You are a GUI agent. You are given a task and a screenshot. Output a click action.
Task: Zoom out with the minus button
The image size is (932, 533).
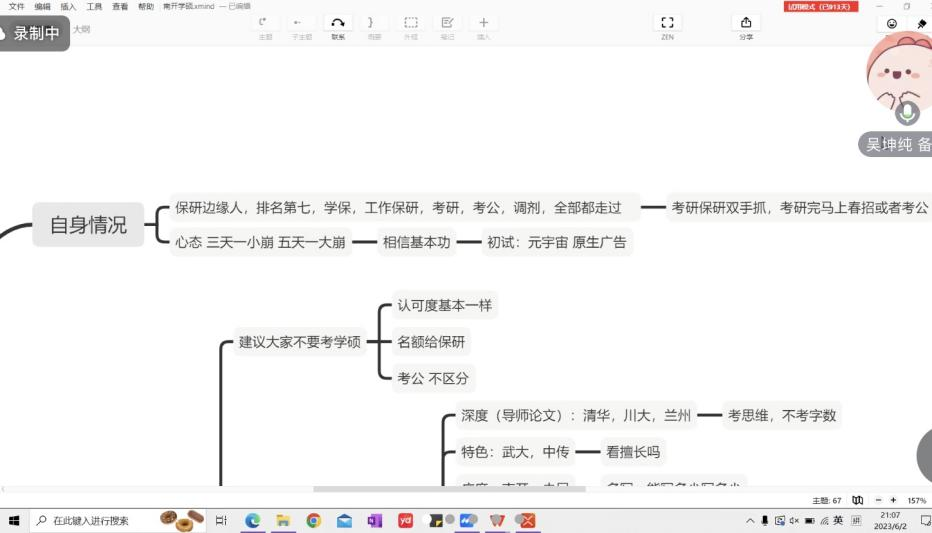coord(879,500)
